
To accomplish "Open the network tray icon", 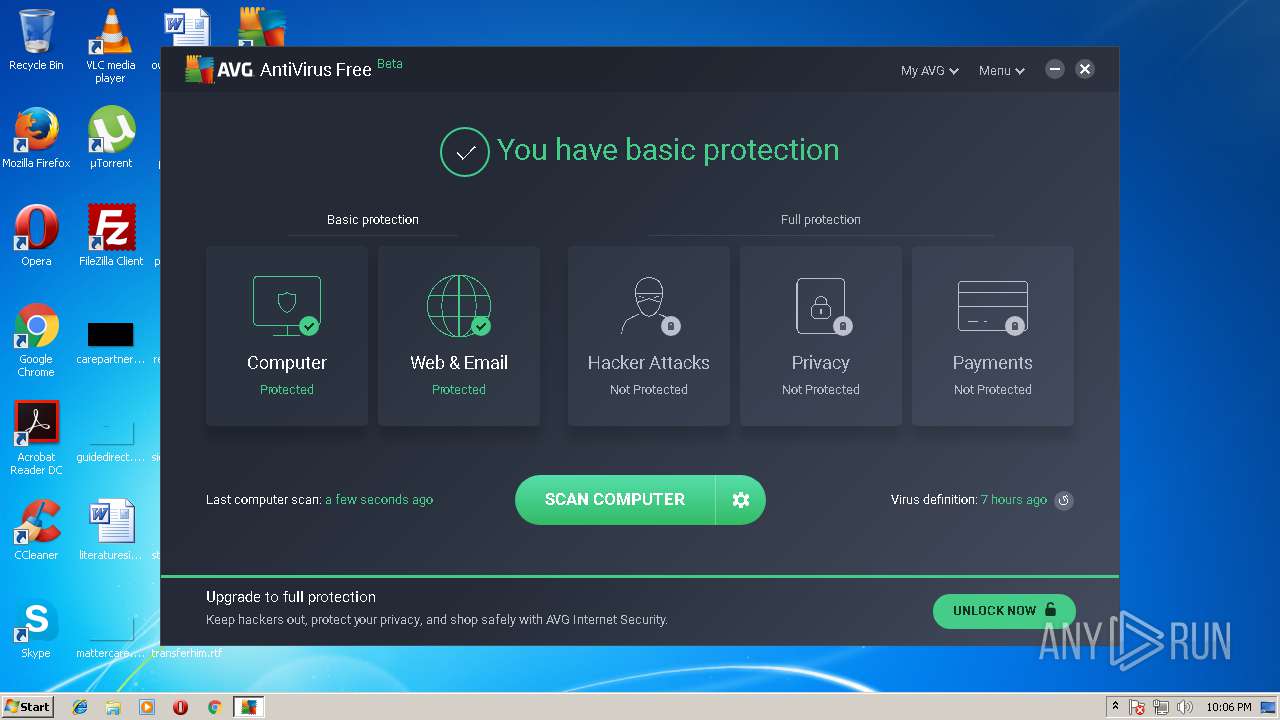I will [x=1161, y=707].
